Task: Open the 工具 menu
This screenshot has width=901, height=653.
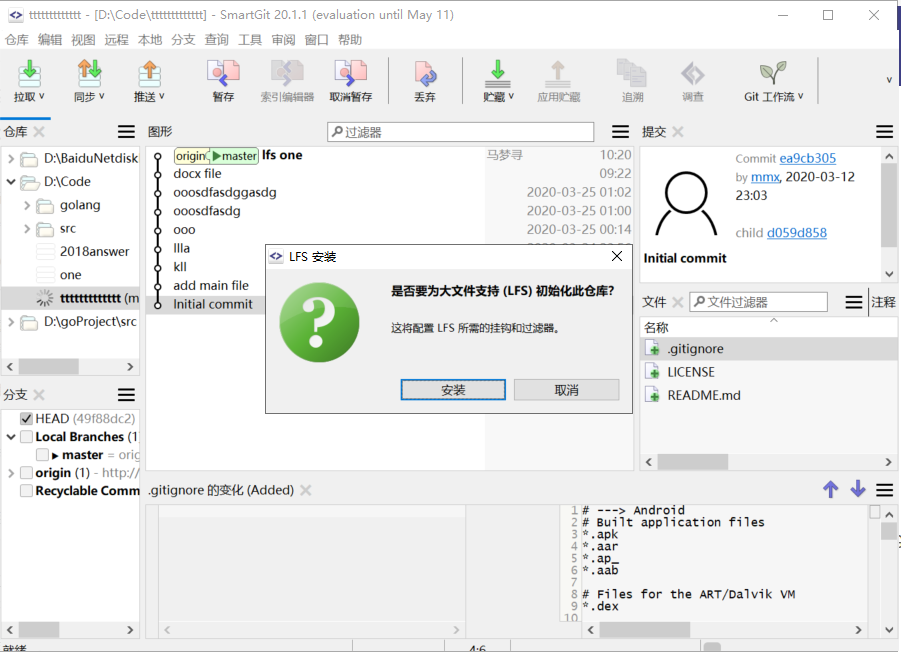Action: click(250, 40)
